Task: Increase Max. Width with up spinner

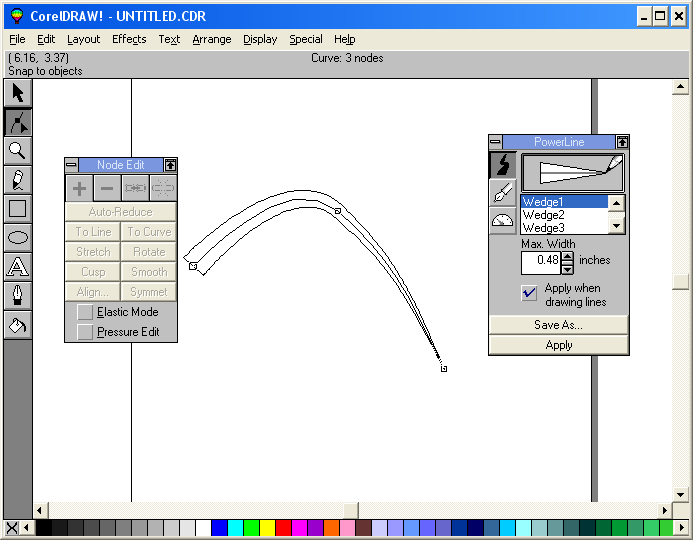Action: tap(567, 256)
